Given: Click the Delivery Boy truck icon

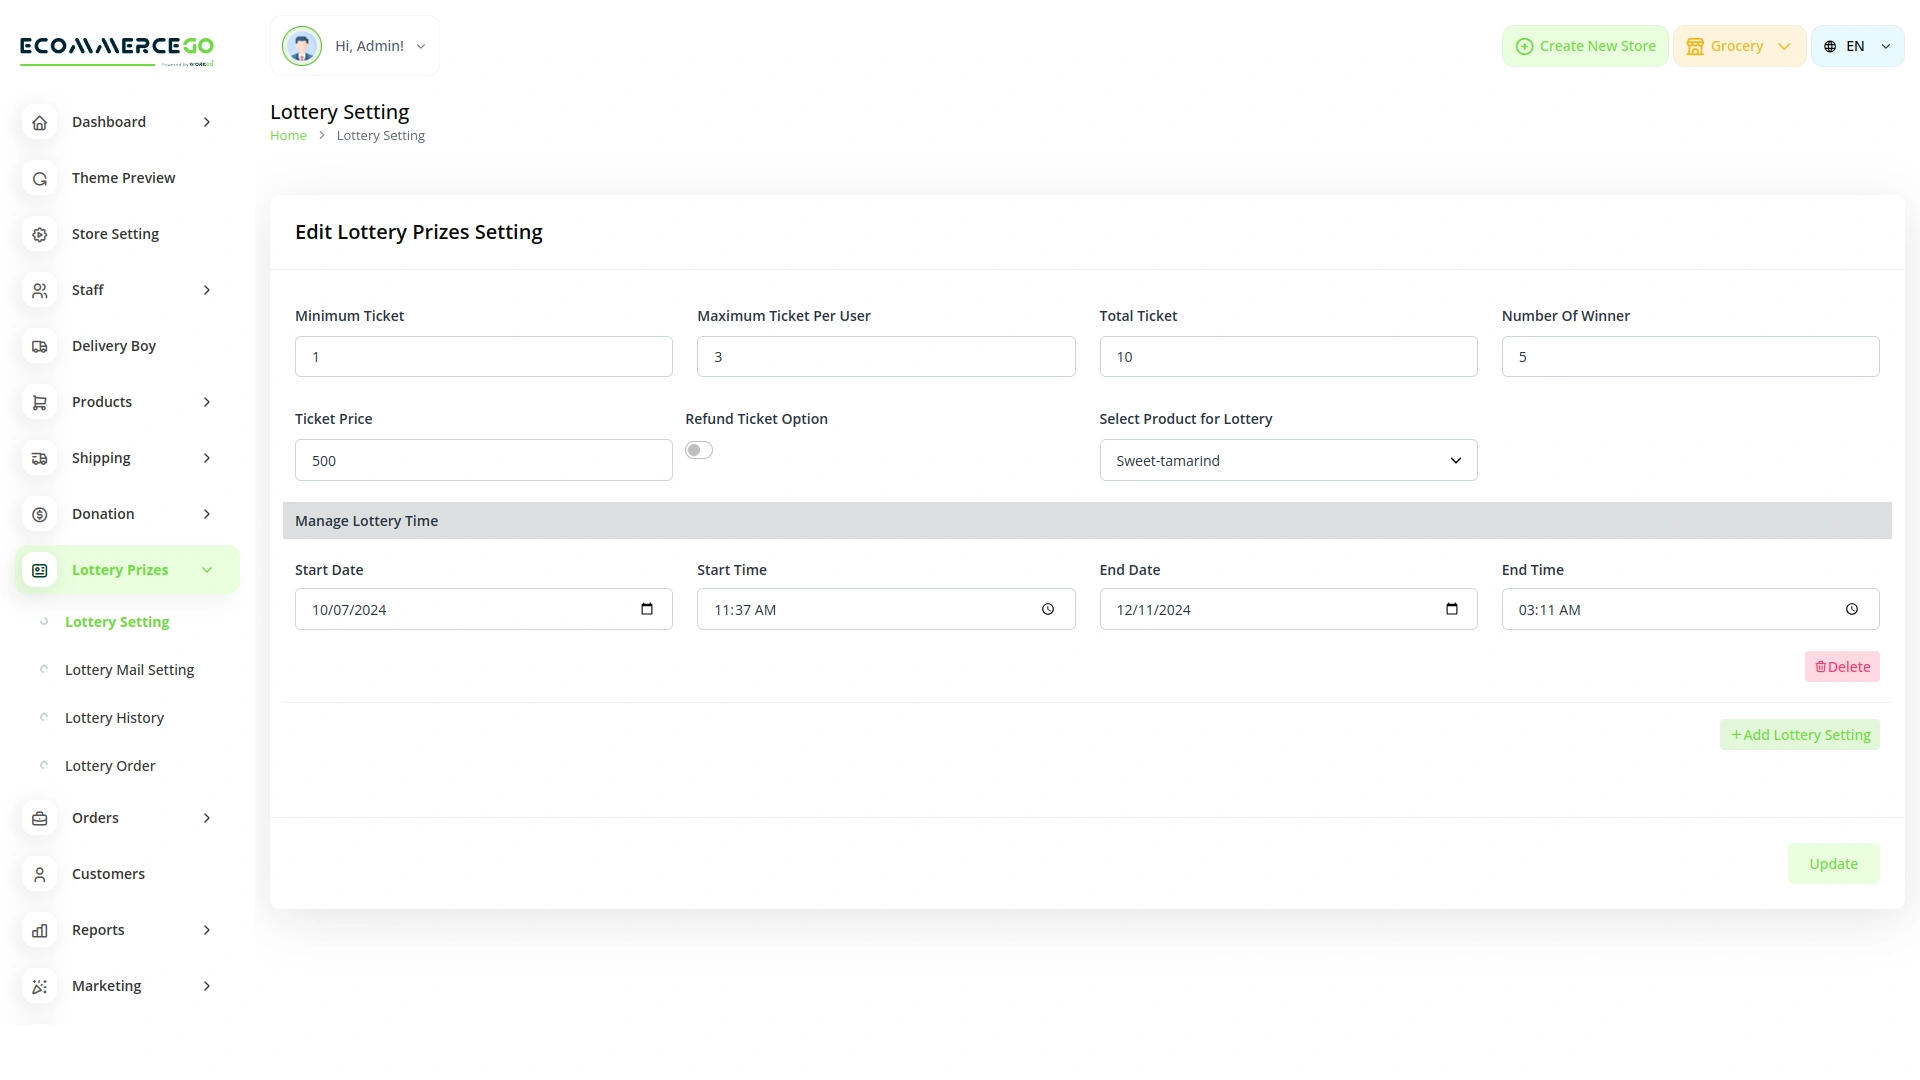Looking at the screenshot, I should click(x=40, y=346).
